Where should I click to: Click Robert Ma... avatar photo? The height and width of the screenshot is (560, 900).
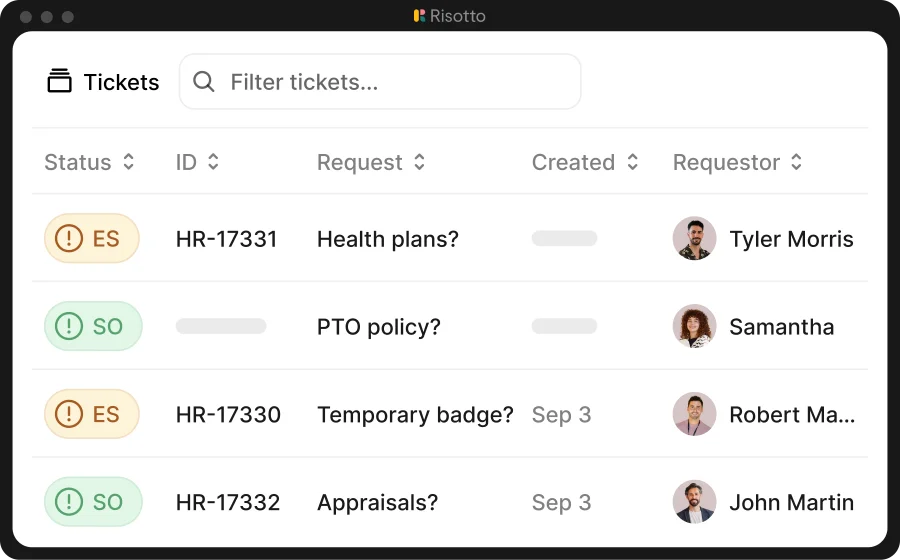point(695,414)
